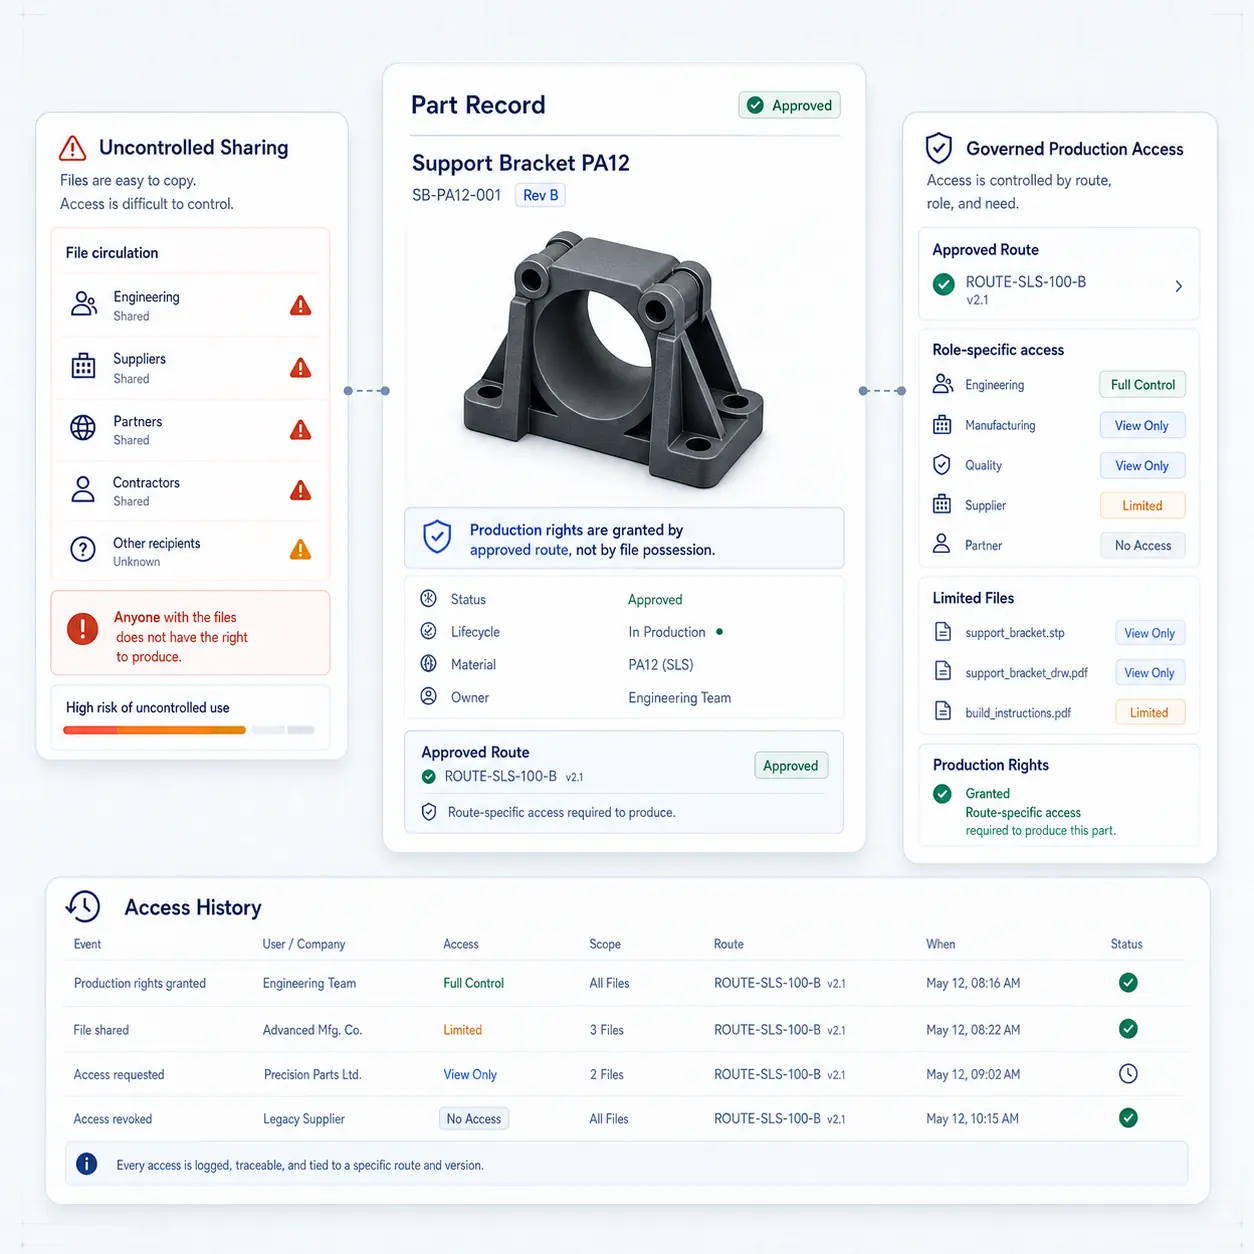Image resolution: width=1254 pixels, height=1254 pixels.
Task: Click the "SB-PA12-001" part number
Action: click(x=456, y=195)
